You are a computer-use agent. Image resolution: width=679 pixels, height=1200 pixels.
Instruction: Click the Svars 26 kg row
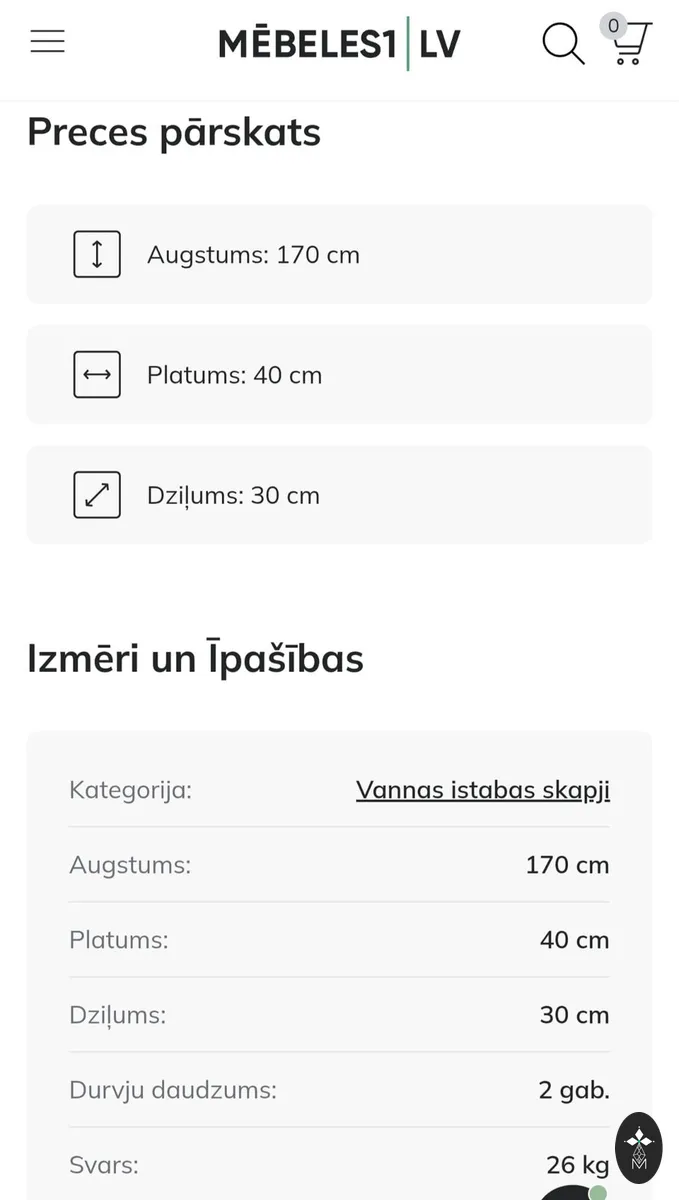pyautogui.click(x=339, y=1164)
